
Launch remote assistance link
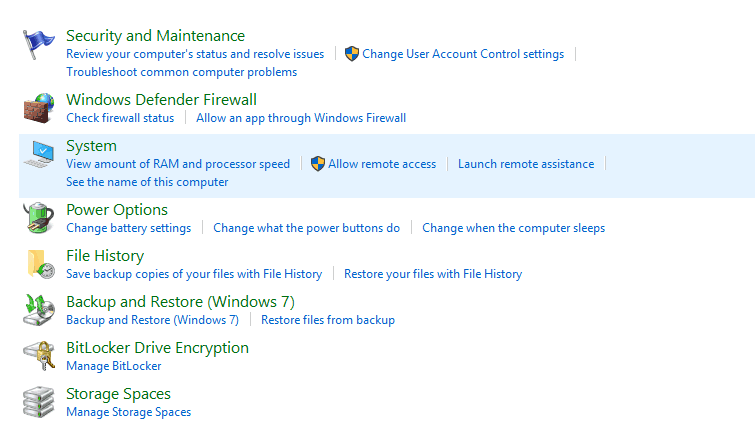[526, 164]
